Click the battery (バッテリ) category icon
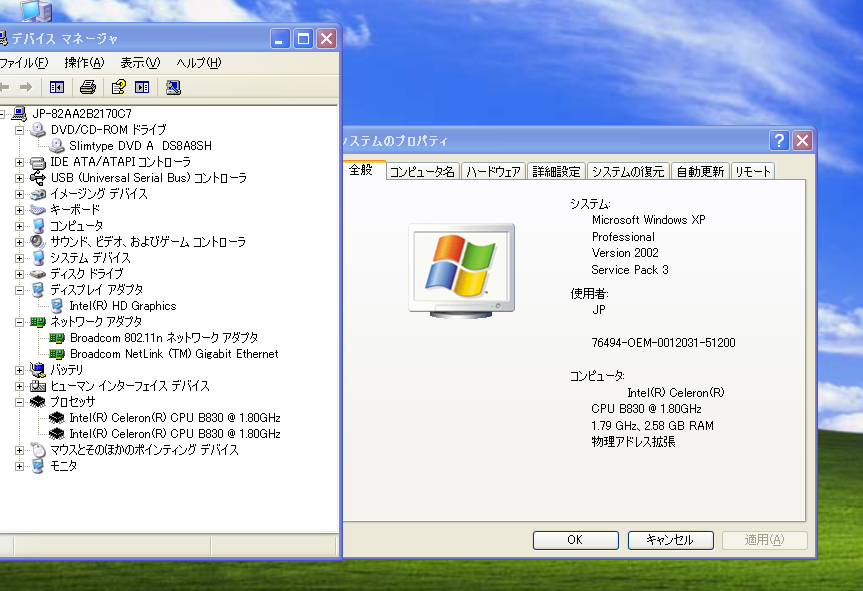The image size is (863, 591). [x=37, y=369]
